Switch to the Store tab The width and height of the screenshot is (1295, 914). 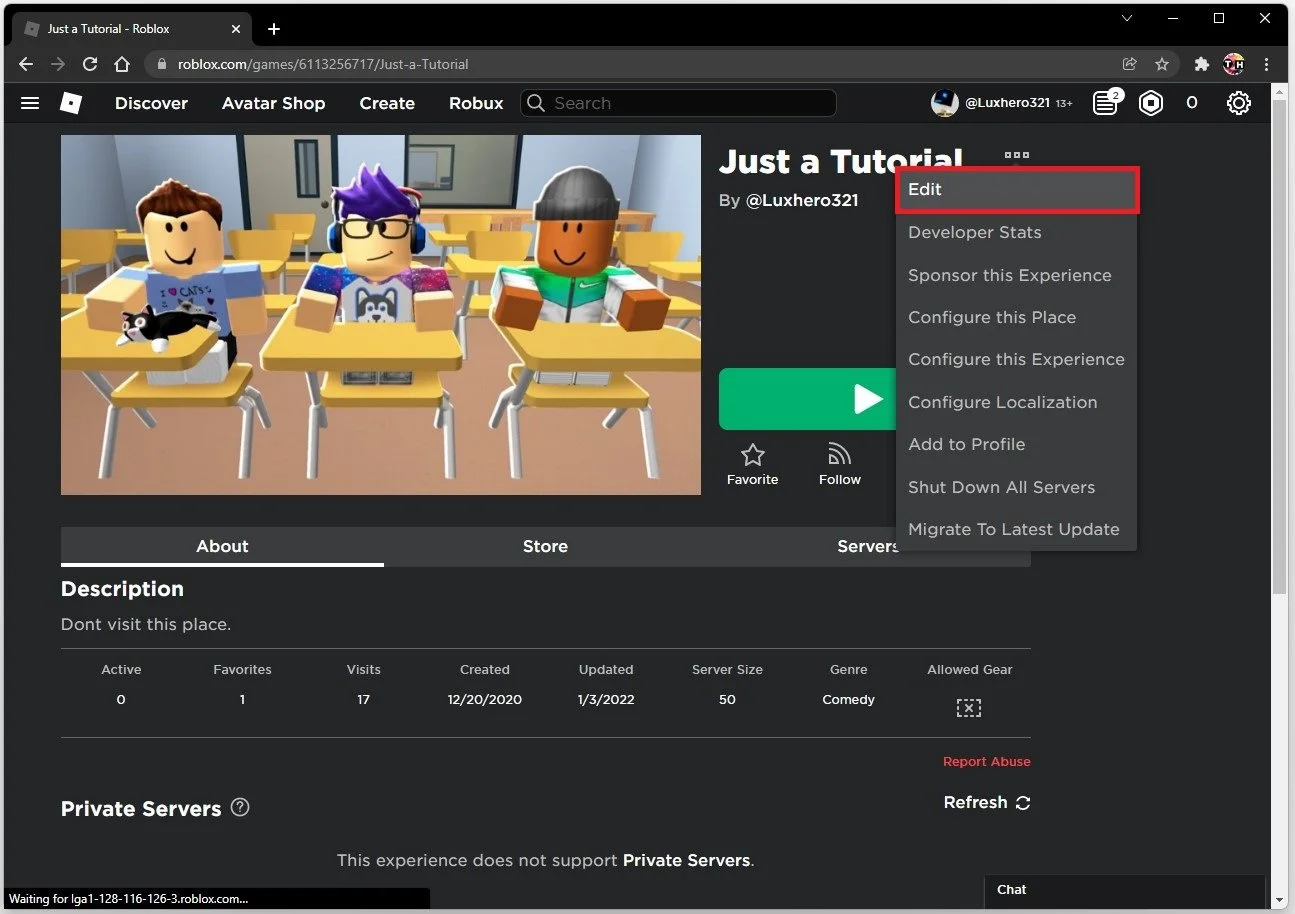pyautogui.click(x=545, y=546)
